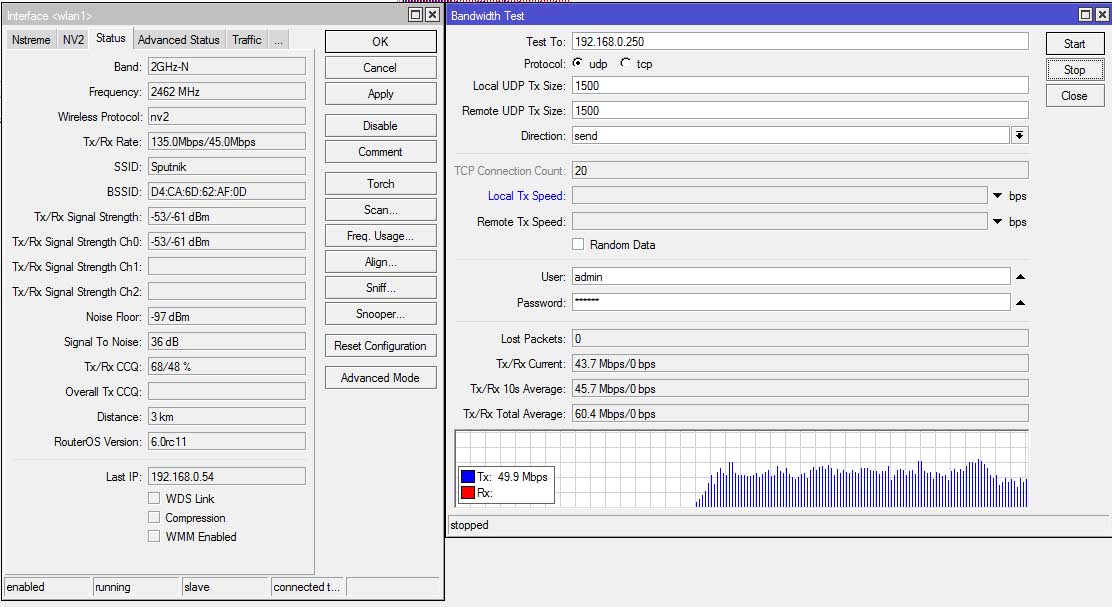Toggle the WMM Enabled checkbox

pos(154,536)
